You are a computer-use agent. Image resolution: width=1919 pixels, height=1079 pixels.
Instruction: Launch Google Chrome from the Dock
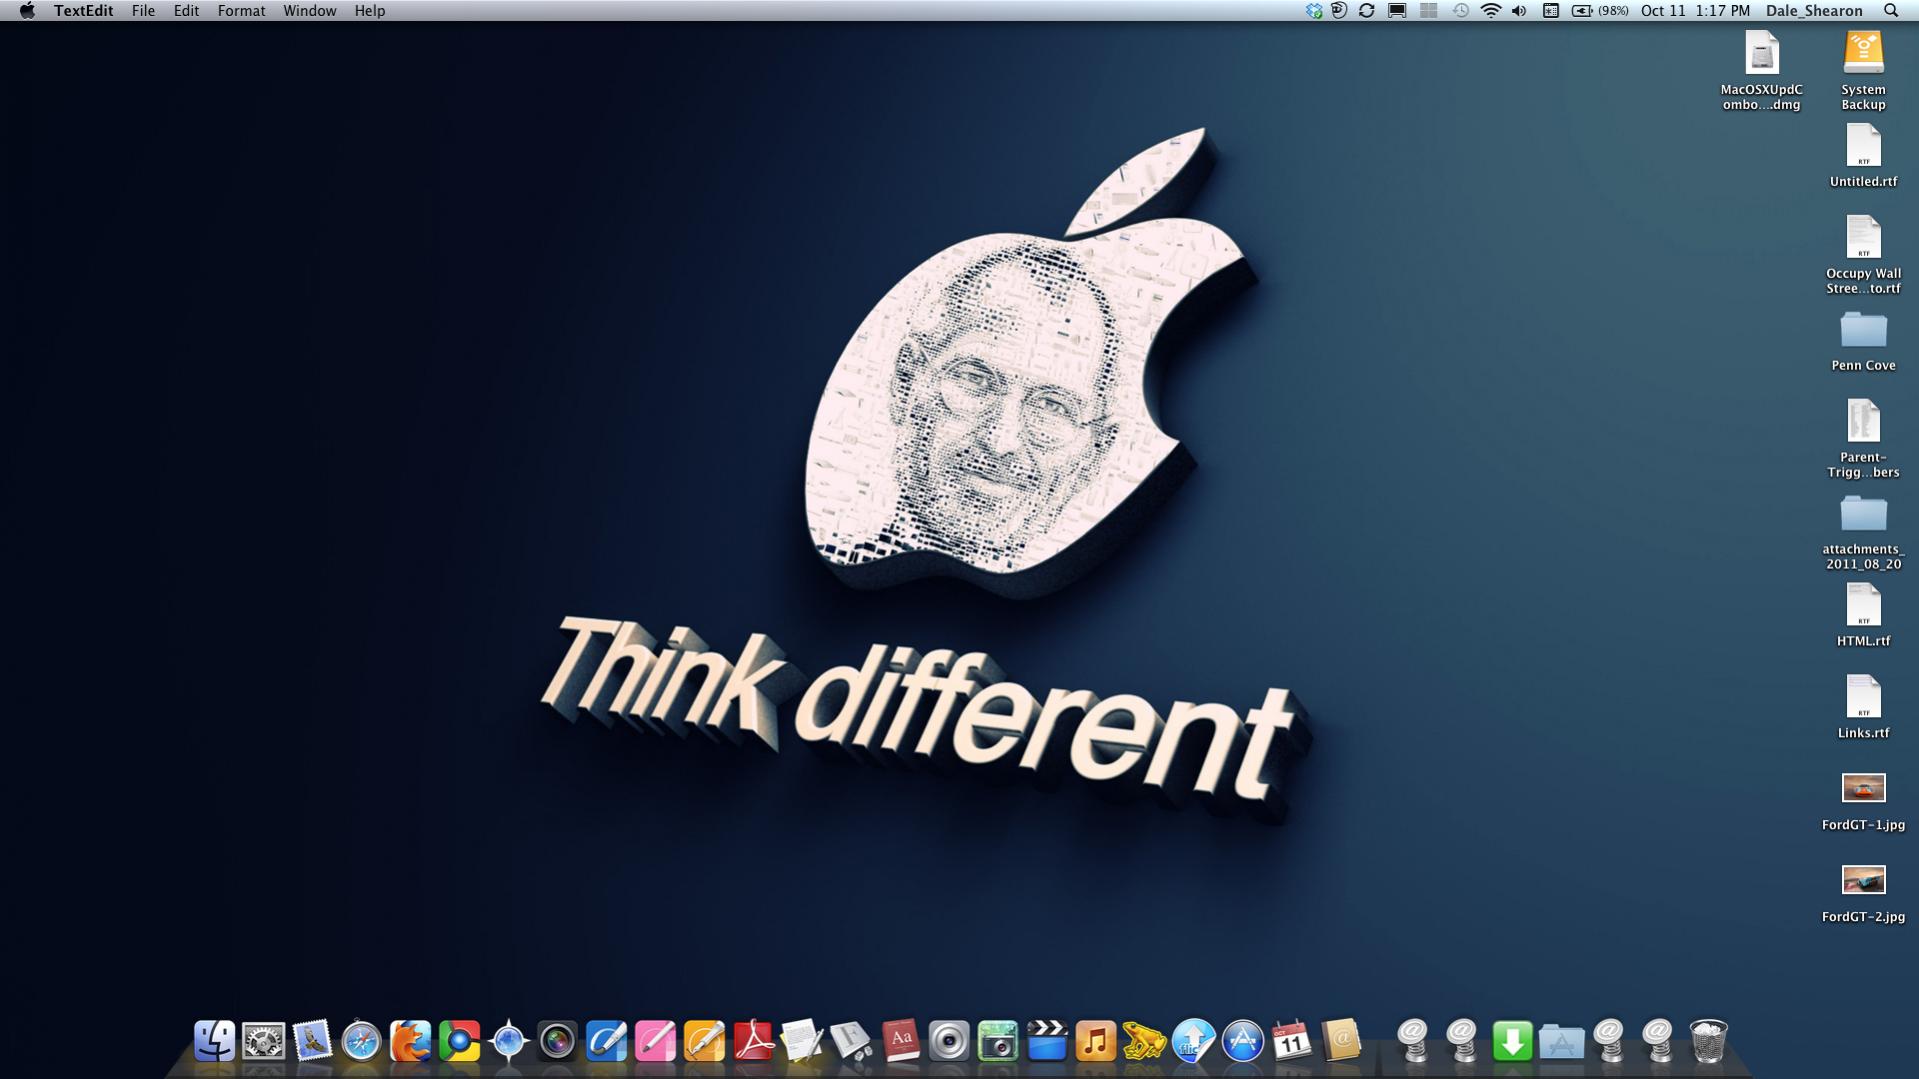pyautogui.click(x=459, y=1041)
